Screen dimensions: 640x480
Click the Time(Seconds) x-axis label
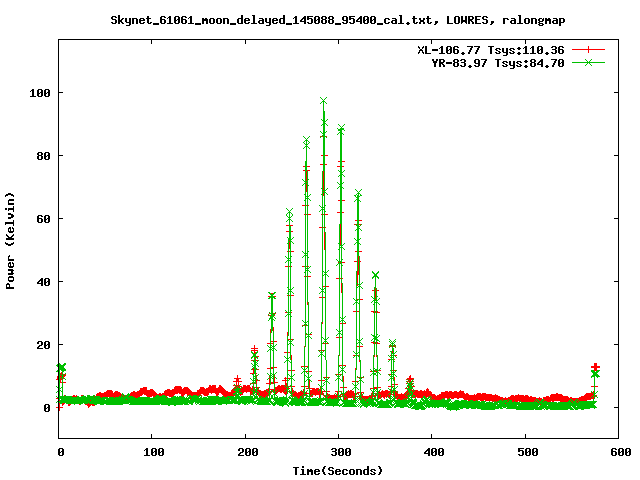pyautogui.click(x=337, y=470)
